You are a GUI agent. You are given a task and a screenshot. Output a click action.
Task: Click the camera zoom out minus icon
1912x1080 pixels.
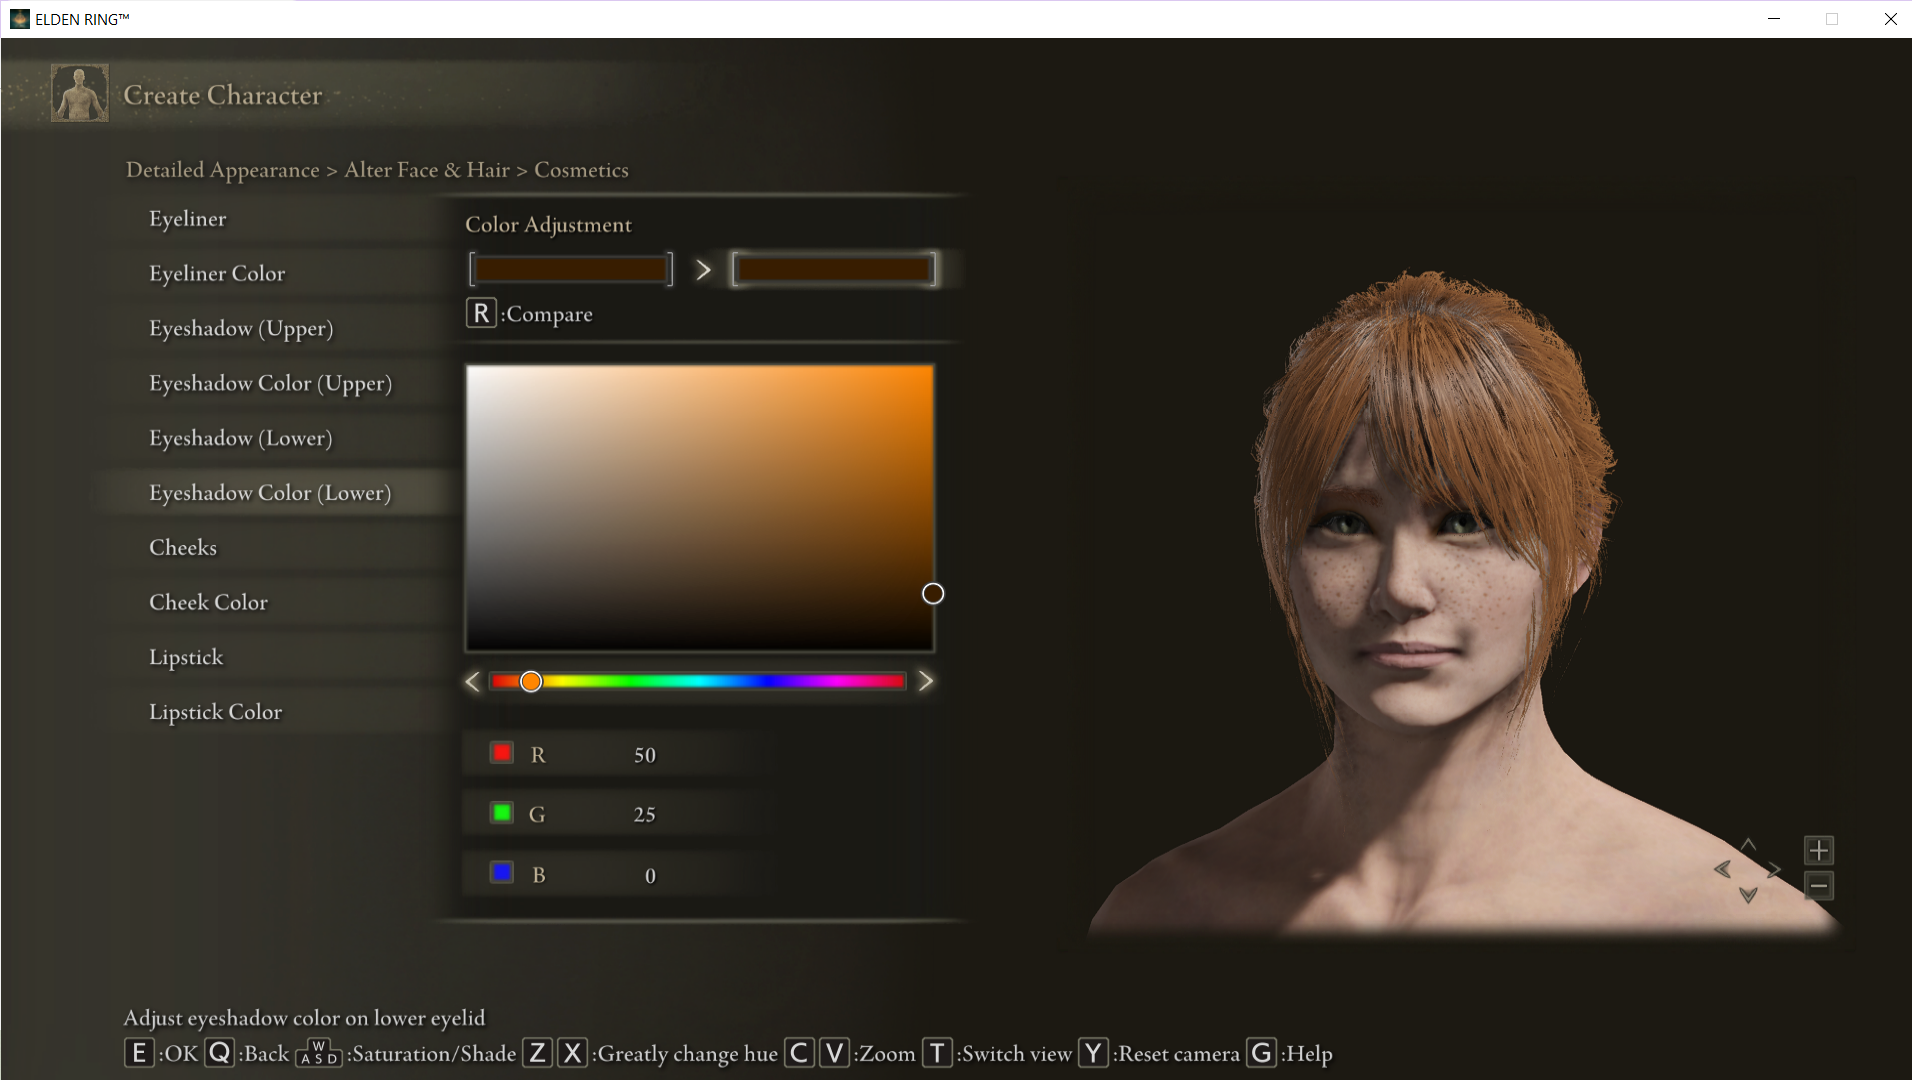(1819, 885)
